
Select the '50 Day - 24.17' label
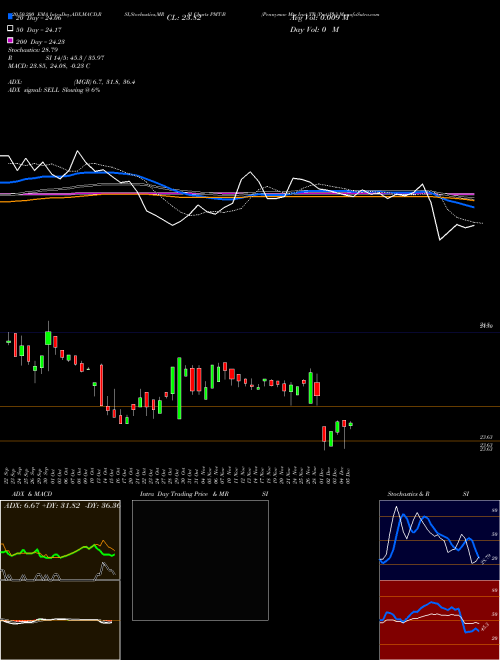tap(38, 29)
